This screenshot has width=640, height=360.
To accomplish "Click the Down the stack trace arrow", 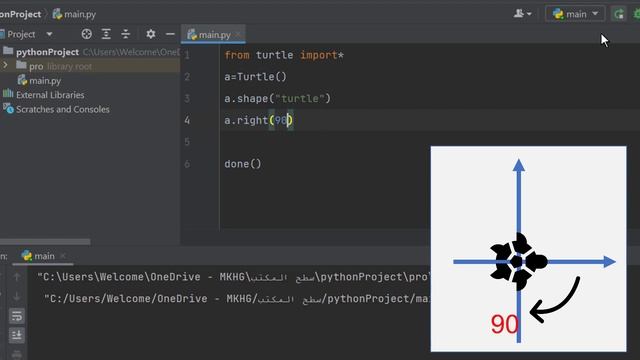I will (x=17, y=296).
